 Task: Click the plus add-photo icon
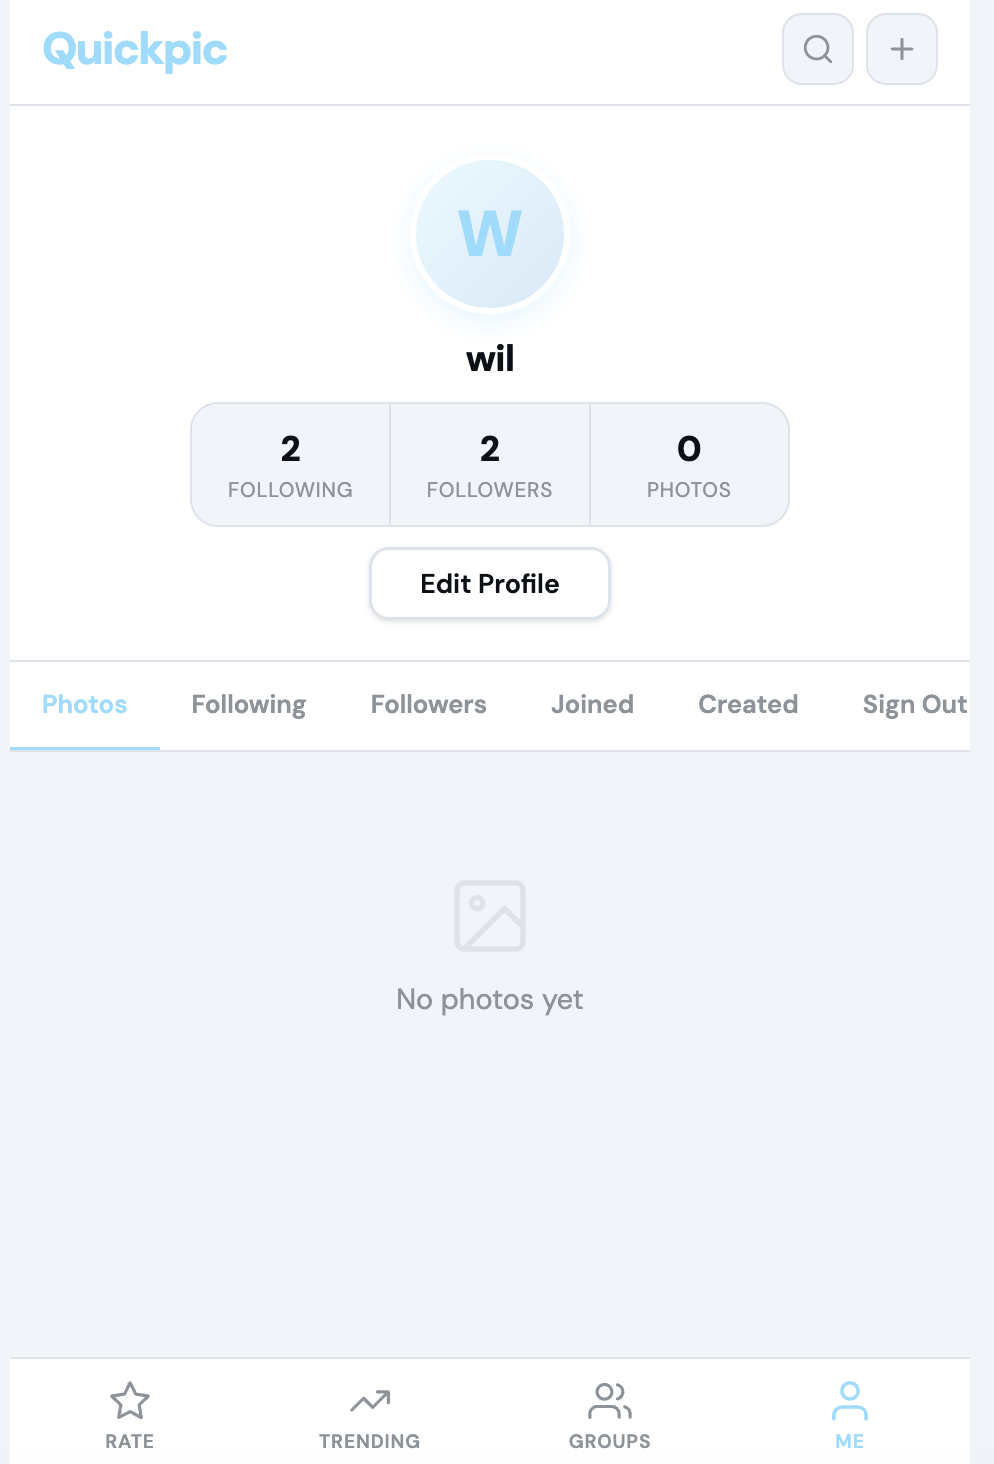[x=902, y=49]
